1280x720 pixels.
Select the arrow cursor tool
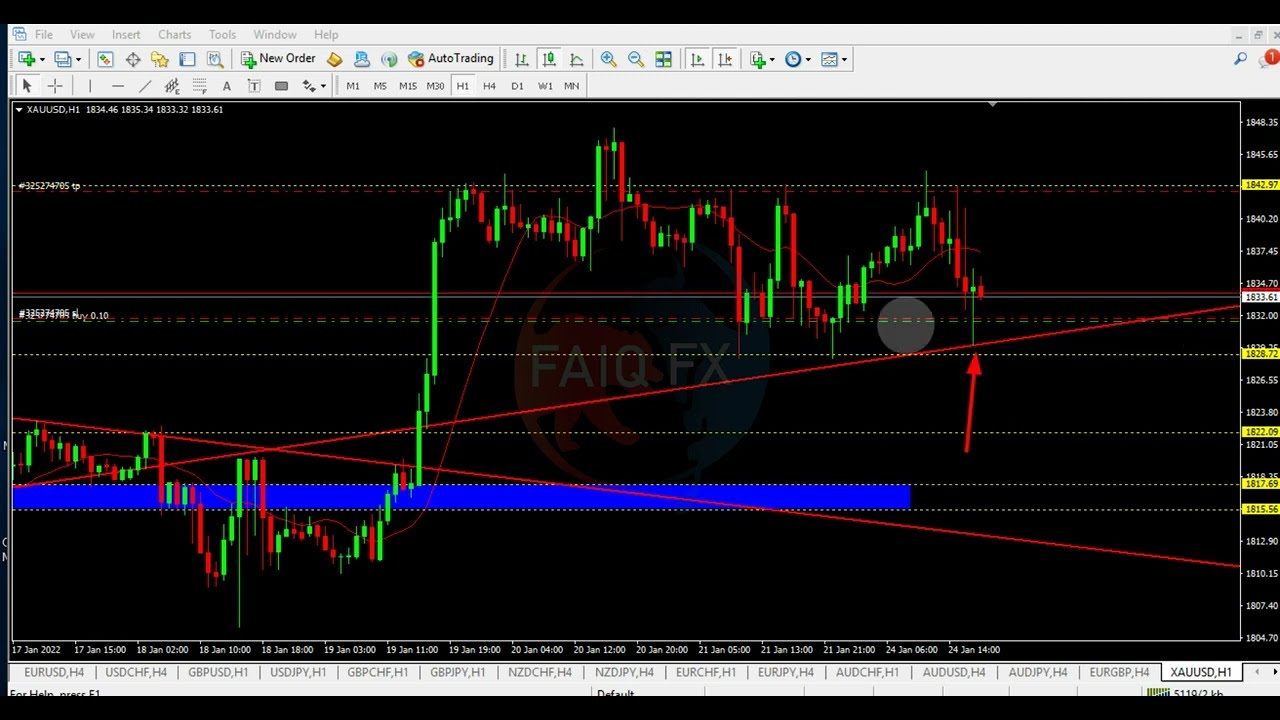click(x=27, y=86)
